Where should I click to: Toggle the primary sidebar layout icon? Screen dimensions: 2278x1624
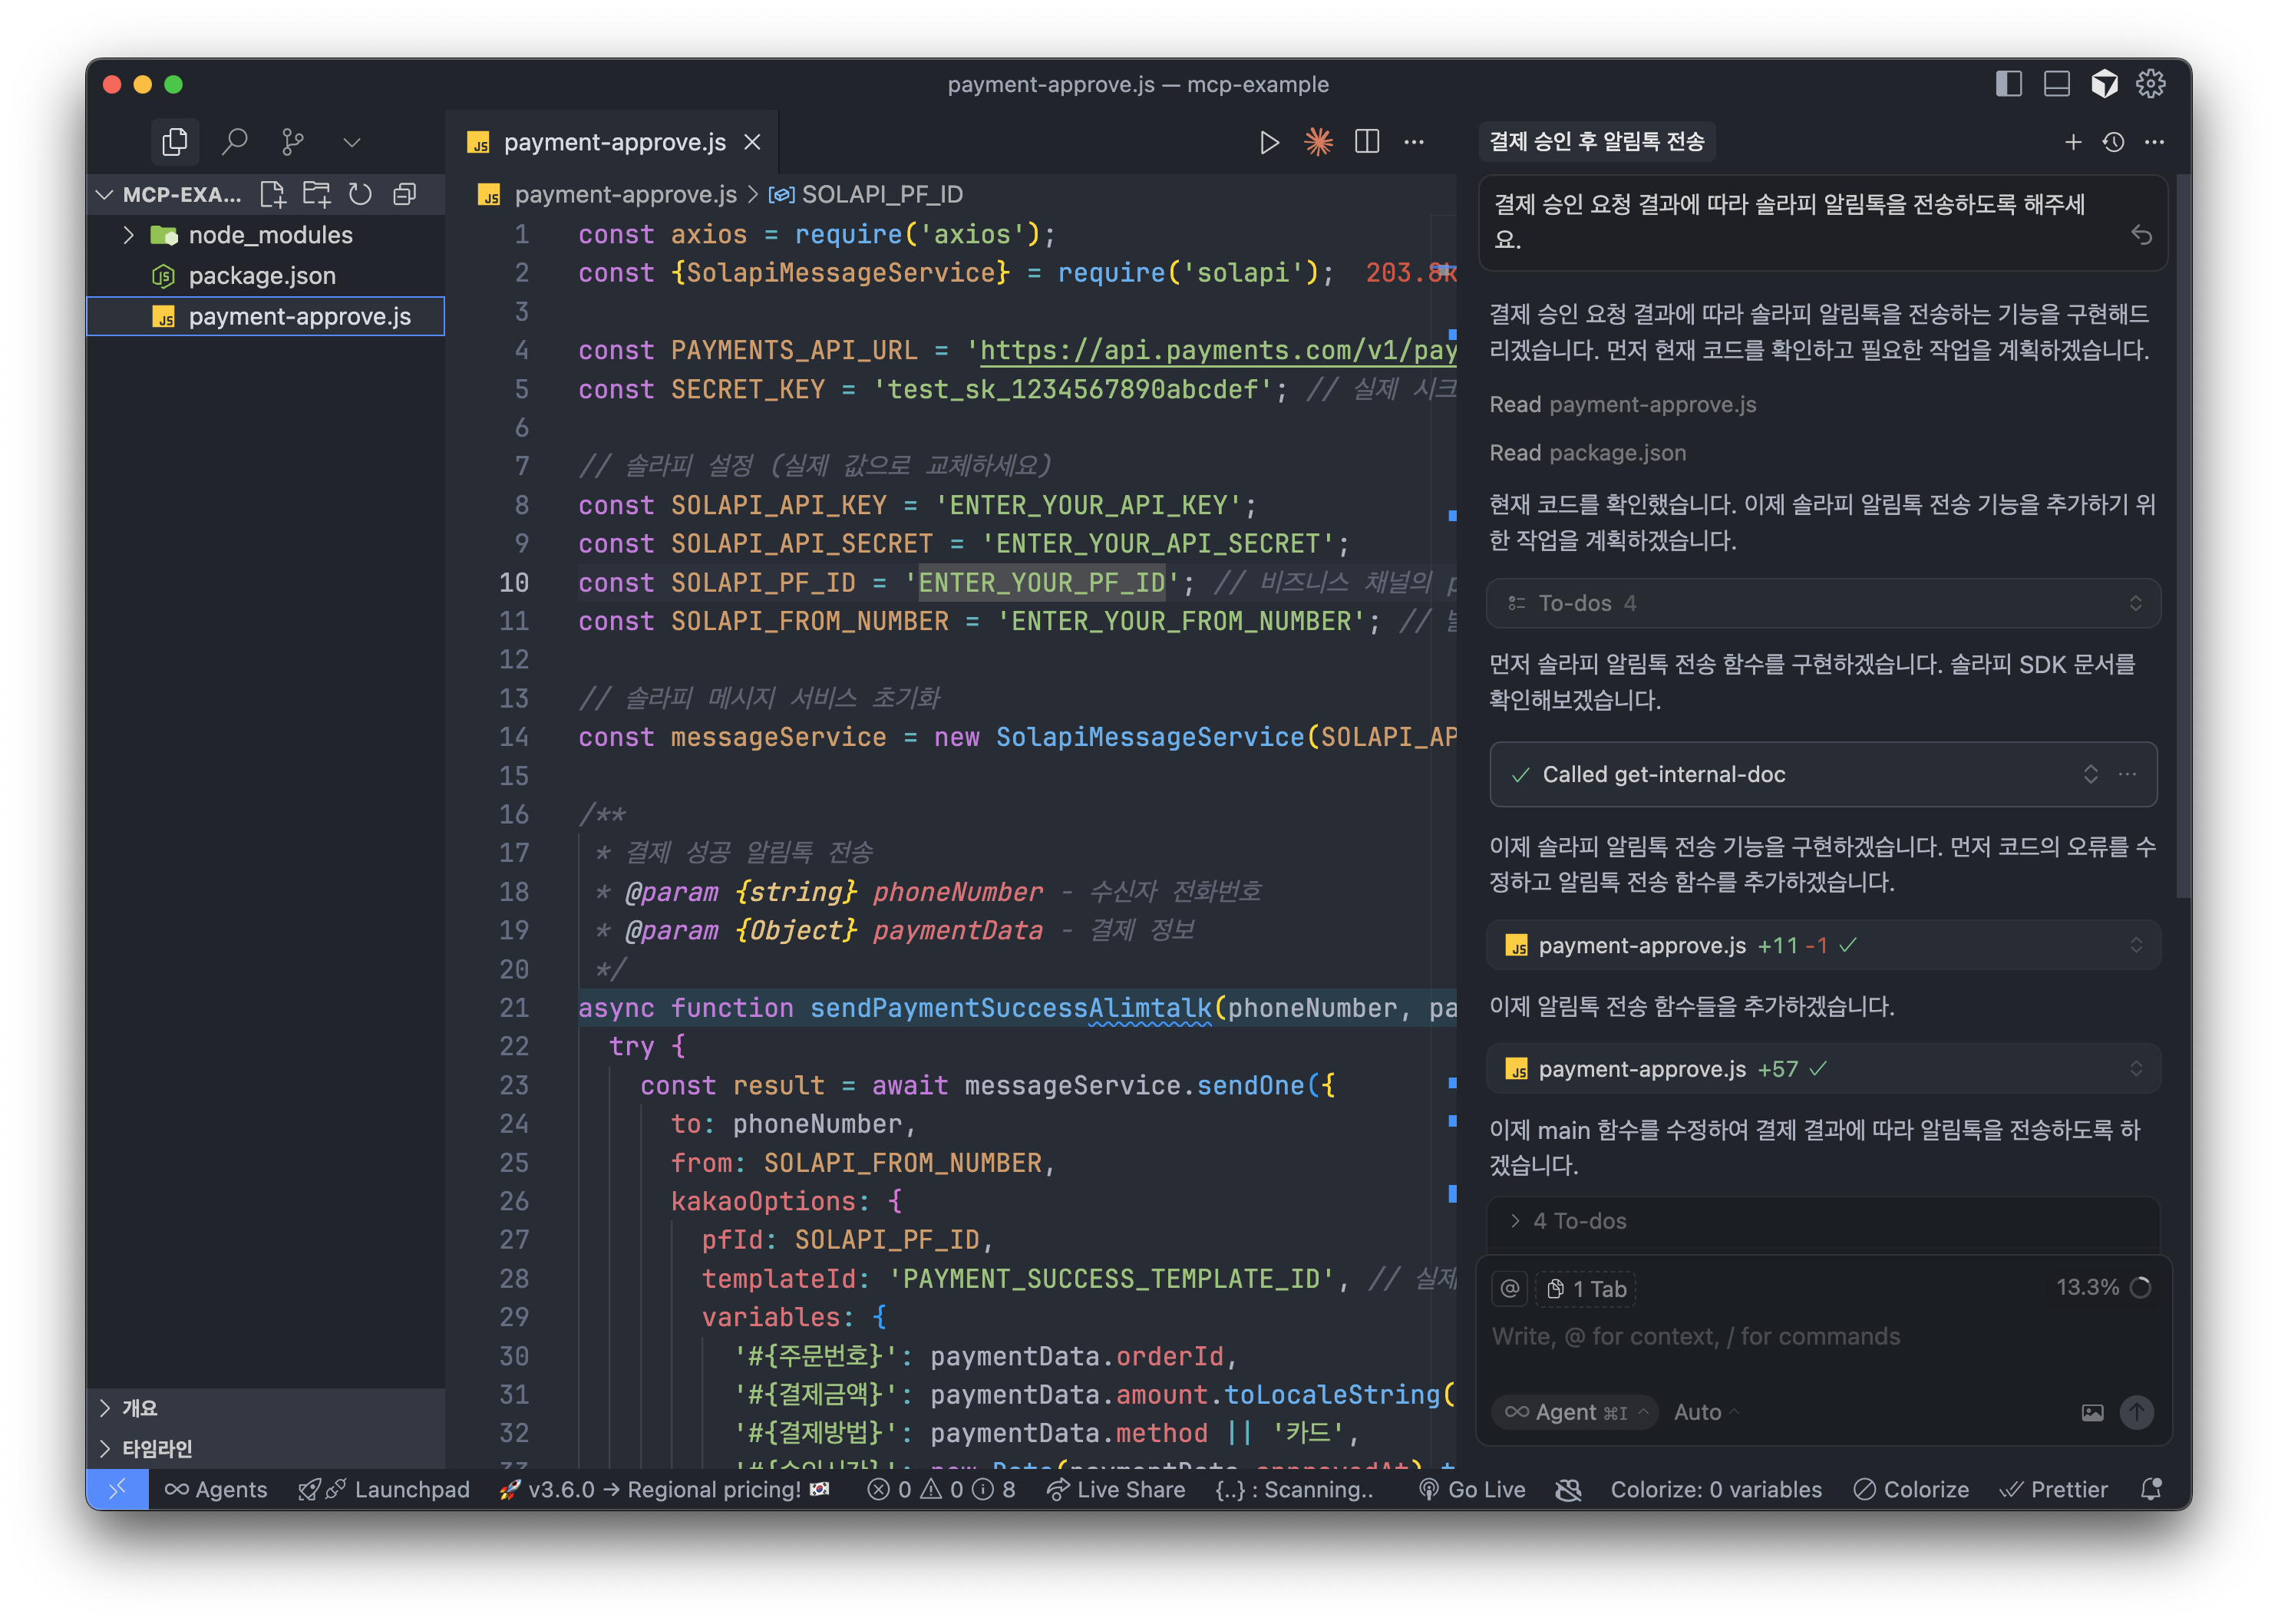[x=2008, y=84]
